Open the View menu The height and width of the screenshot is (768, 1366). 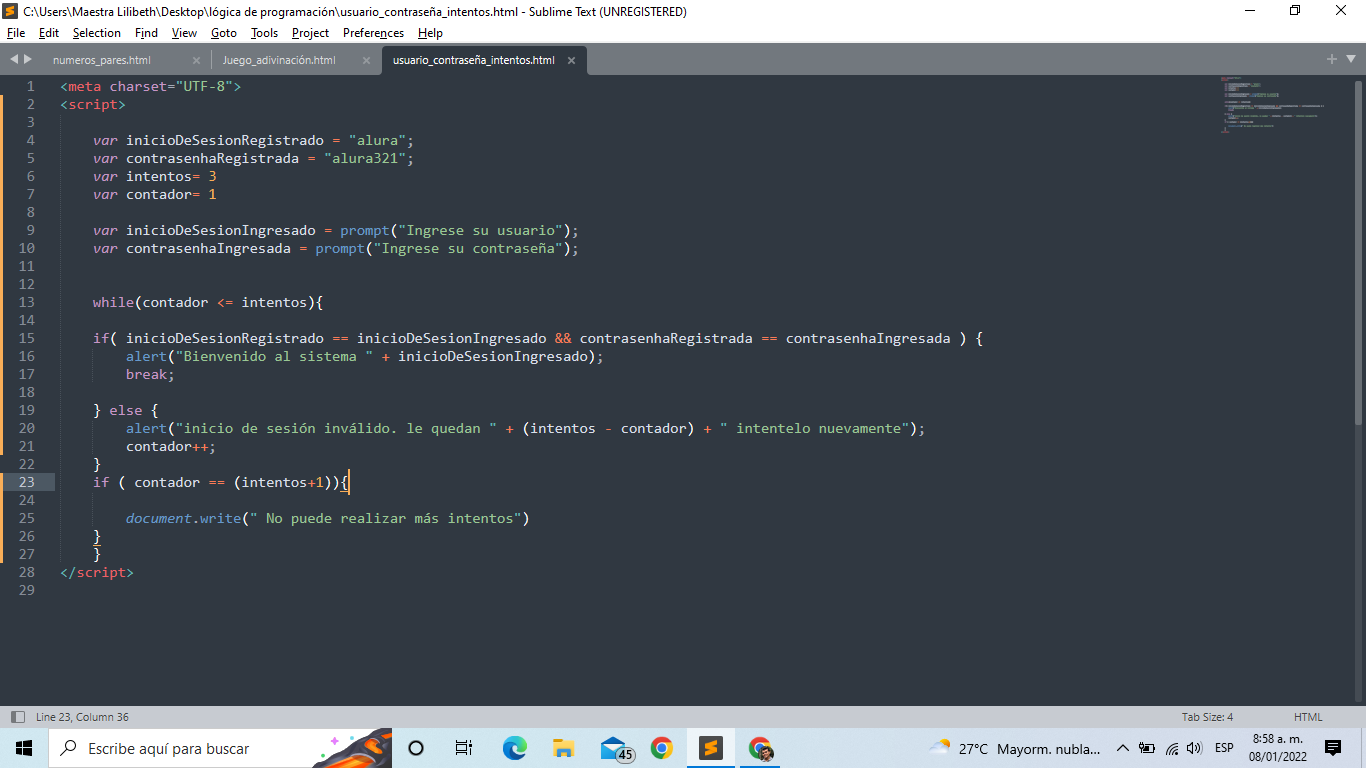[184, 33]
